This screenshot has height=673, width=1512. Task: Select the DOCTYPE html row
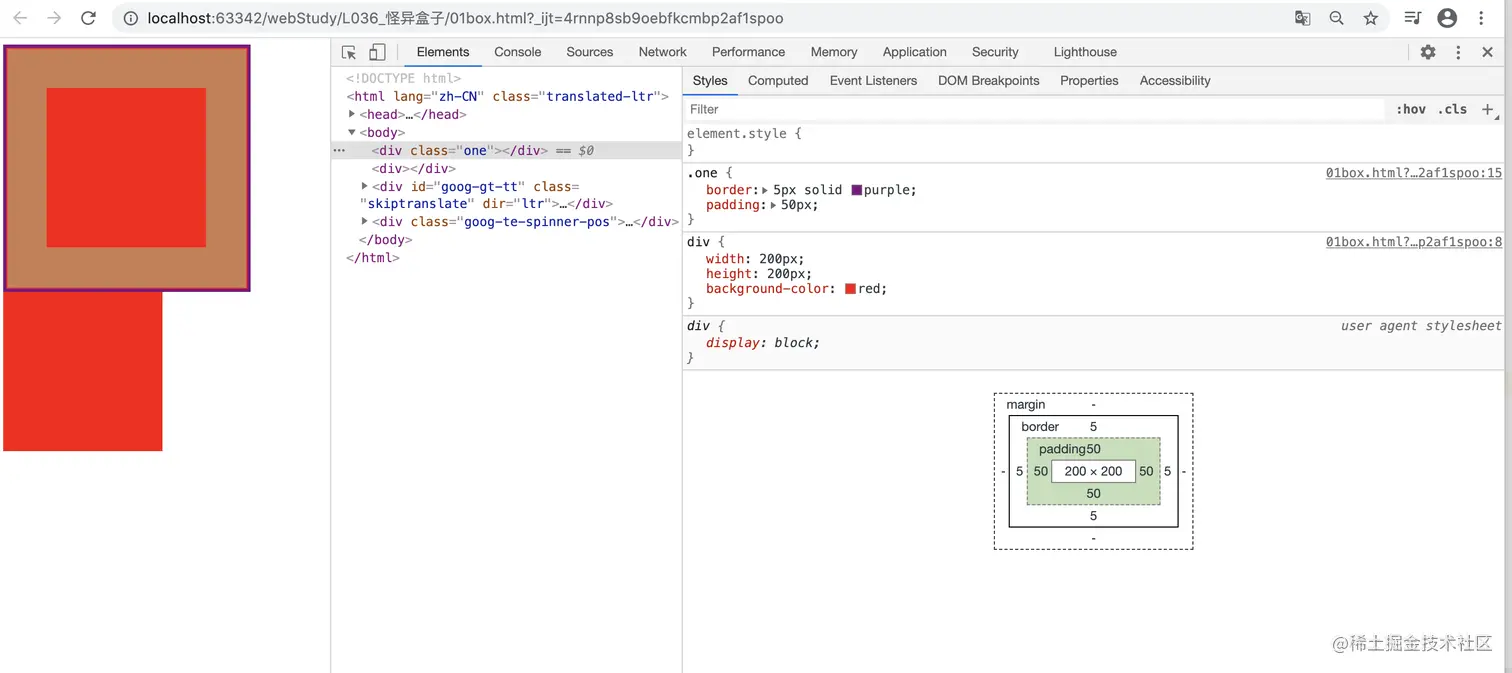tap(404, 79)
